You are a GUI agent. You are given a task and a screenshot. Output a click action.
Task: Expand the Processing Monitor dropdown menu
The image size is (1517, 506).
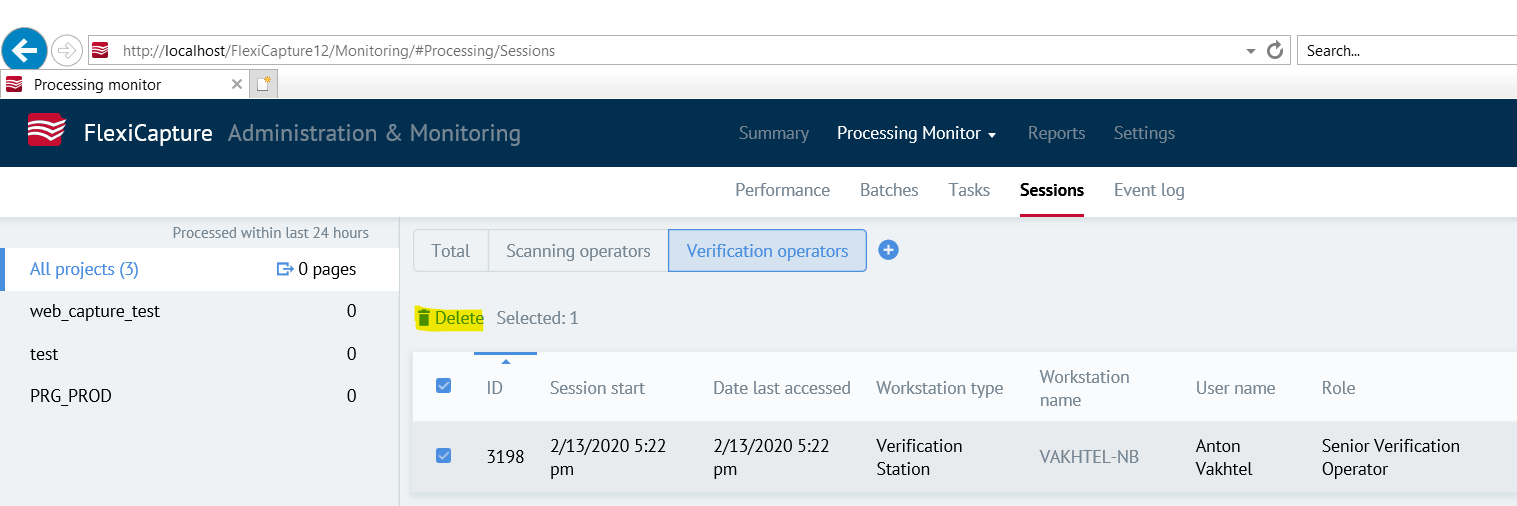[x=916, y=133]
